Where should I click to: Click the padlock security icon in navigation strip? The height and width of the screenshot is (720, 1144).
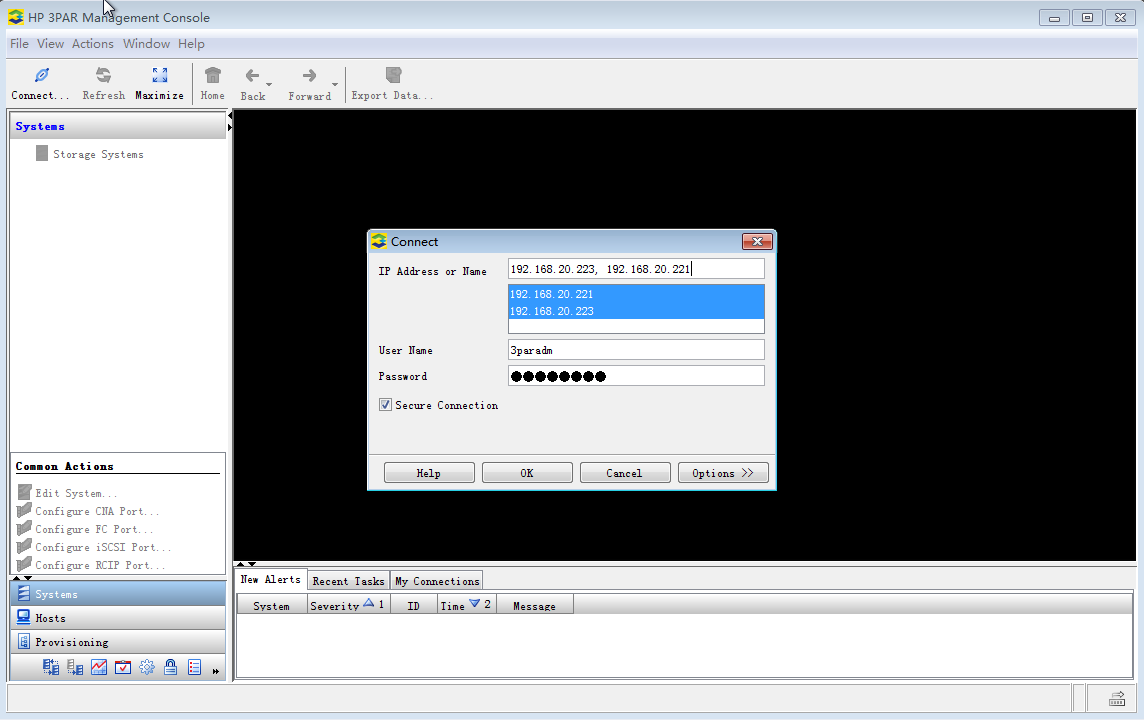click(x=171, y=668)
